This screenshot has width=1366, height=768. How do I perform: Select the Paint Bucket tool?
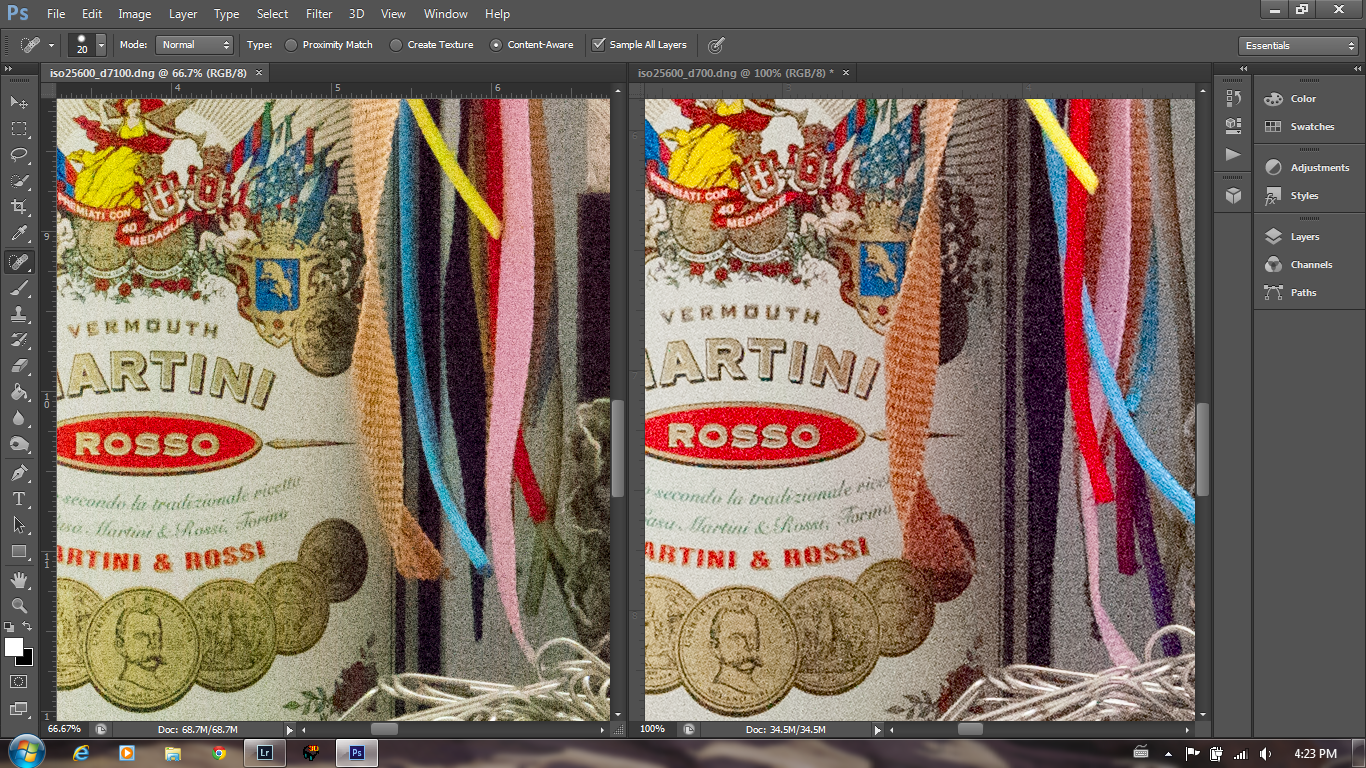pyautogui.click(x=19, y=392)
